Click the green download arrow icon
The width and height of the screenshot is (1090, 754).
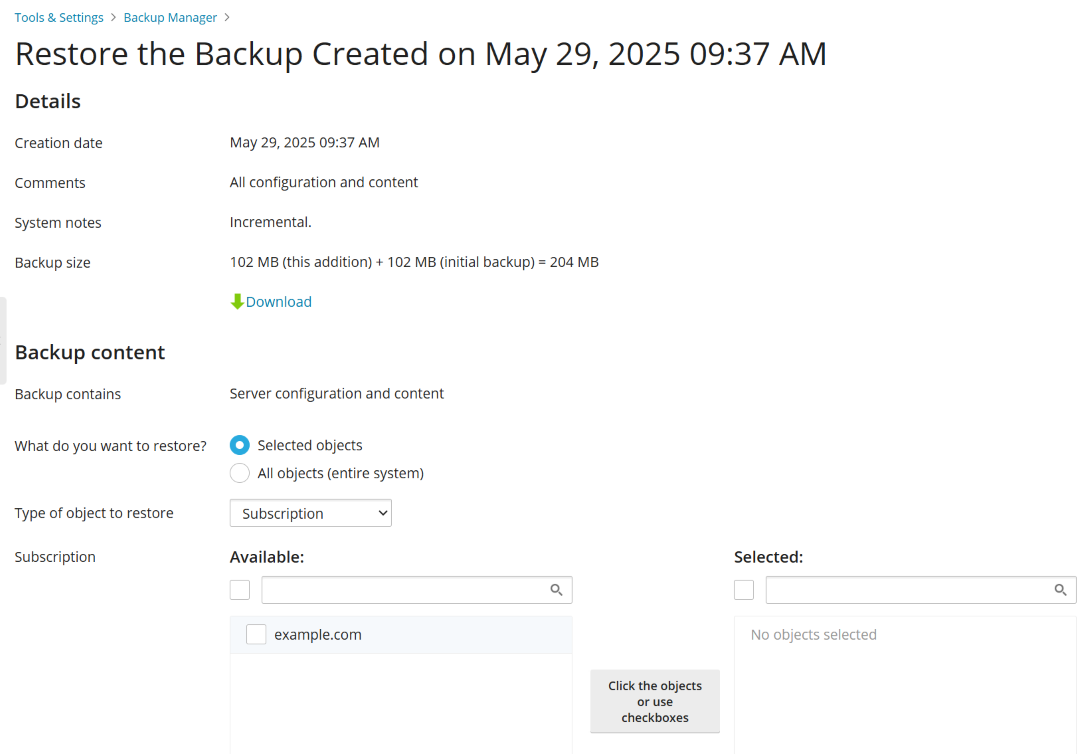(x=237, y=302)
